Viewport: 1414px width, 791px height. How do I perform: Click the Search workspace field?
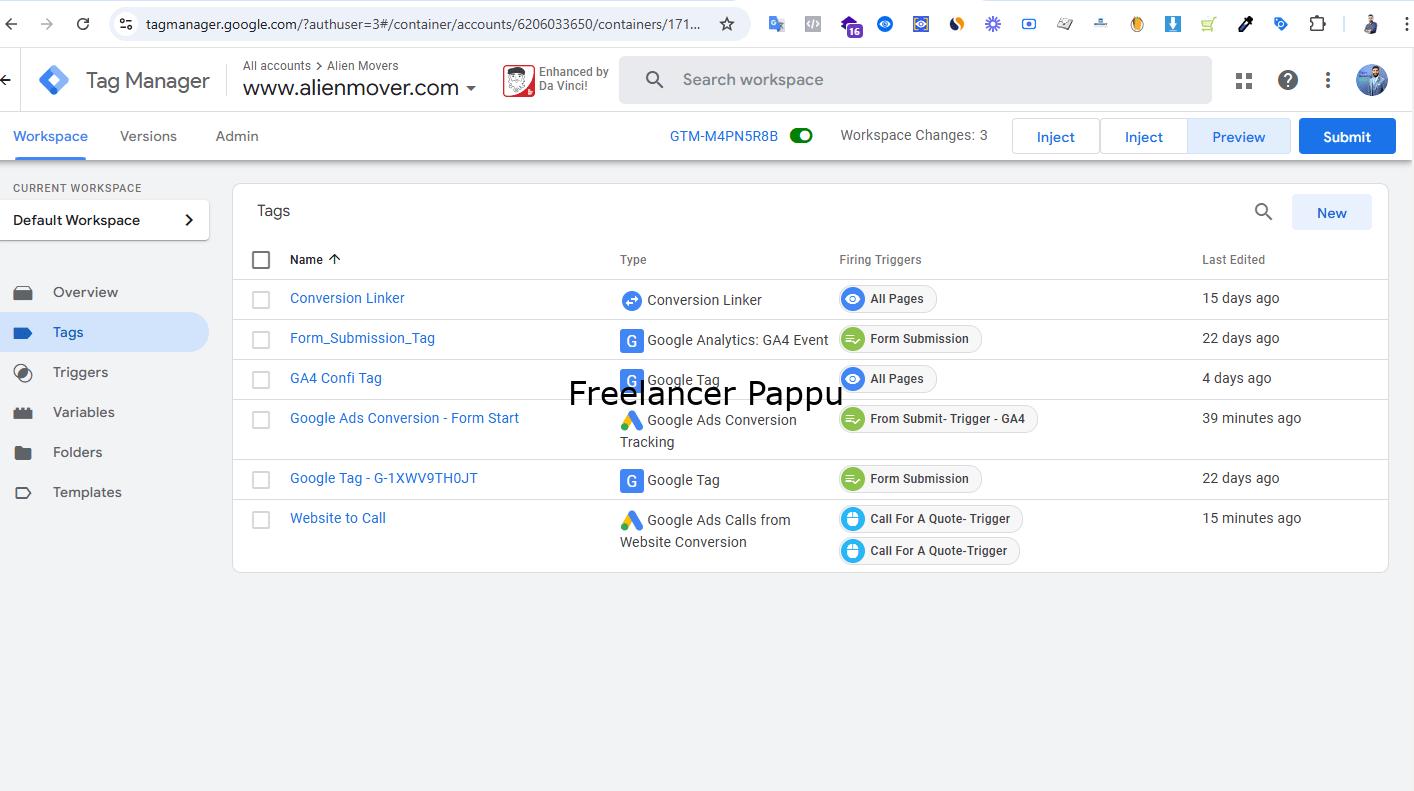[x=915, y=80]
